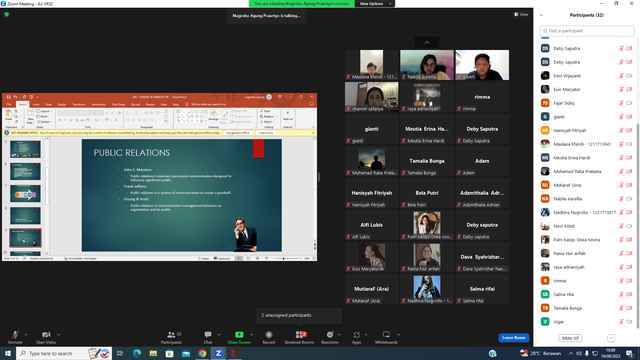Open the Apps icon
The width and height of the screenshot is (640, 360).
pos(356,335)
